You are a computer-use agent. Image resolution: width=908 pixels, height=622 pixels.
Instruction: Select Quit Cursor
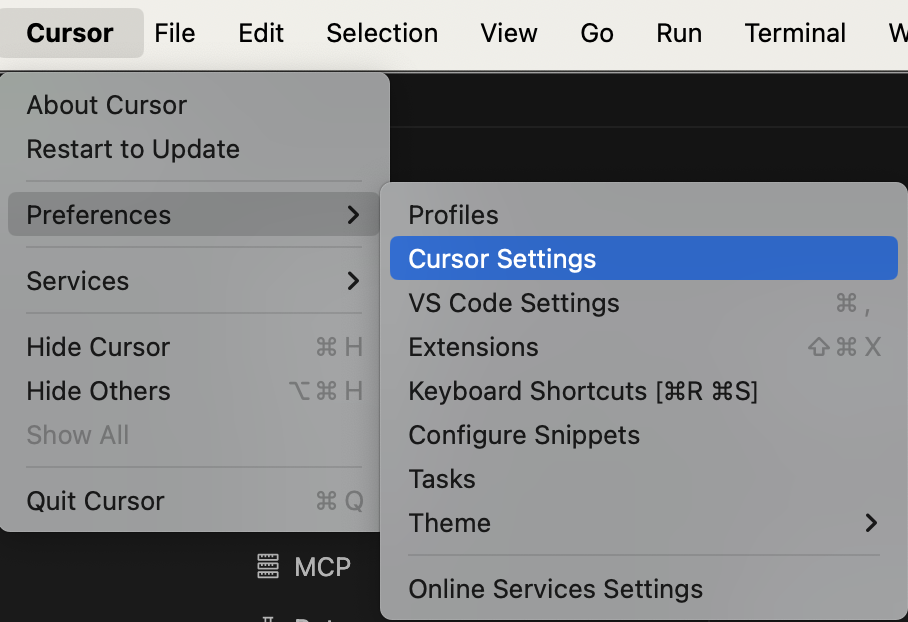click(x=194, y=501)
